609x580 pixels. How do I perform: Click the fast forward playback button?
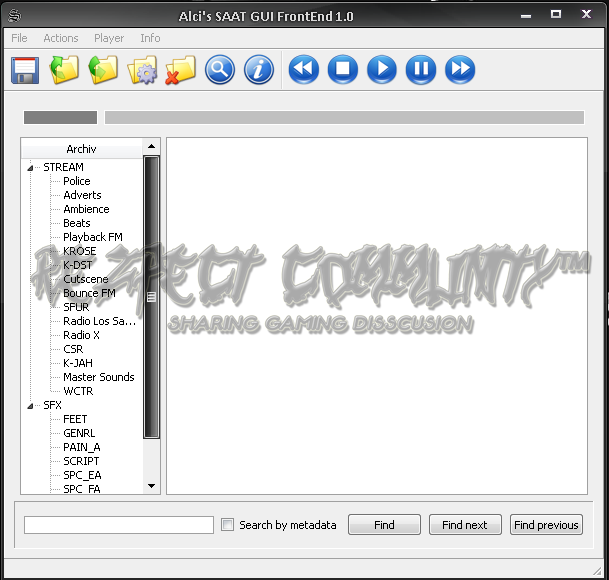coord(460,70)
